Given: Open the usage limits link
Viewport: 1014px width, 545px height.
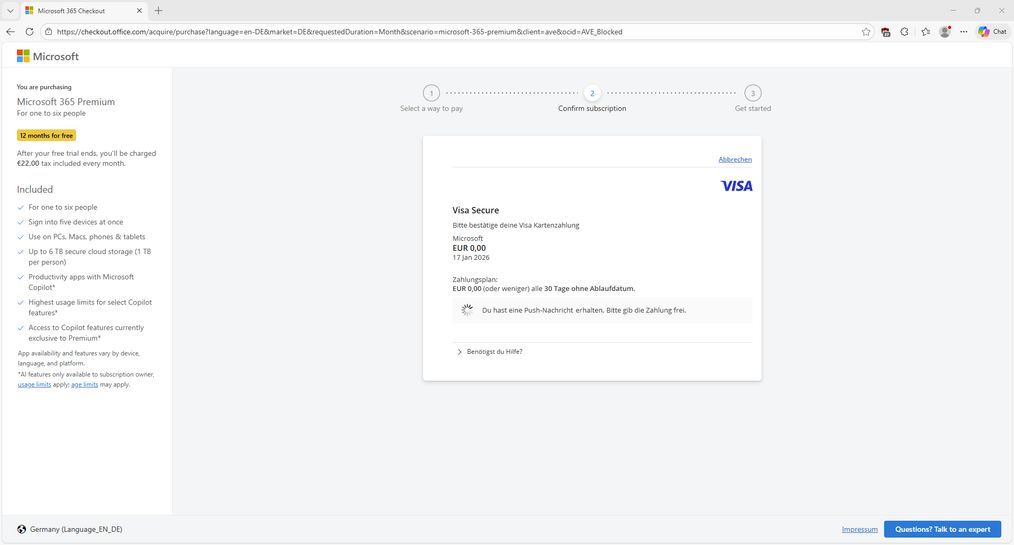Looking at the screenshot, I should click(34, 385).
